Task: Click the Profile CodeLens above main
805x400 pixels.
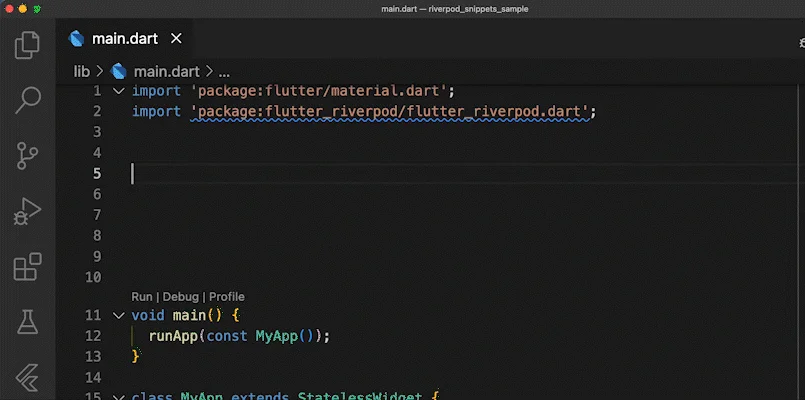Action: [227, 297]
